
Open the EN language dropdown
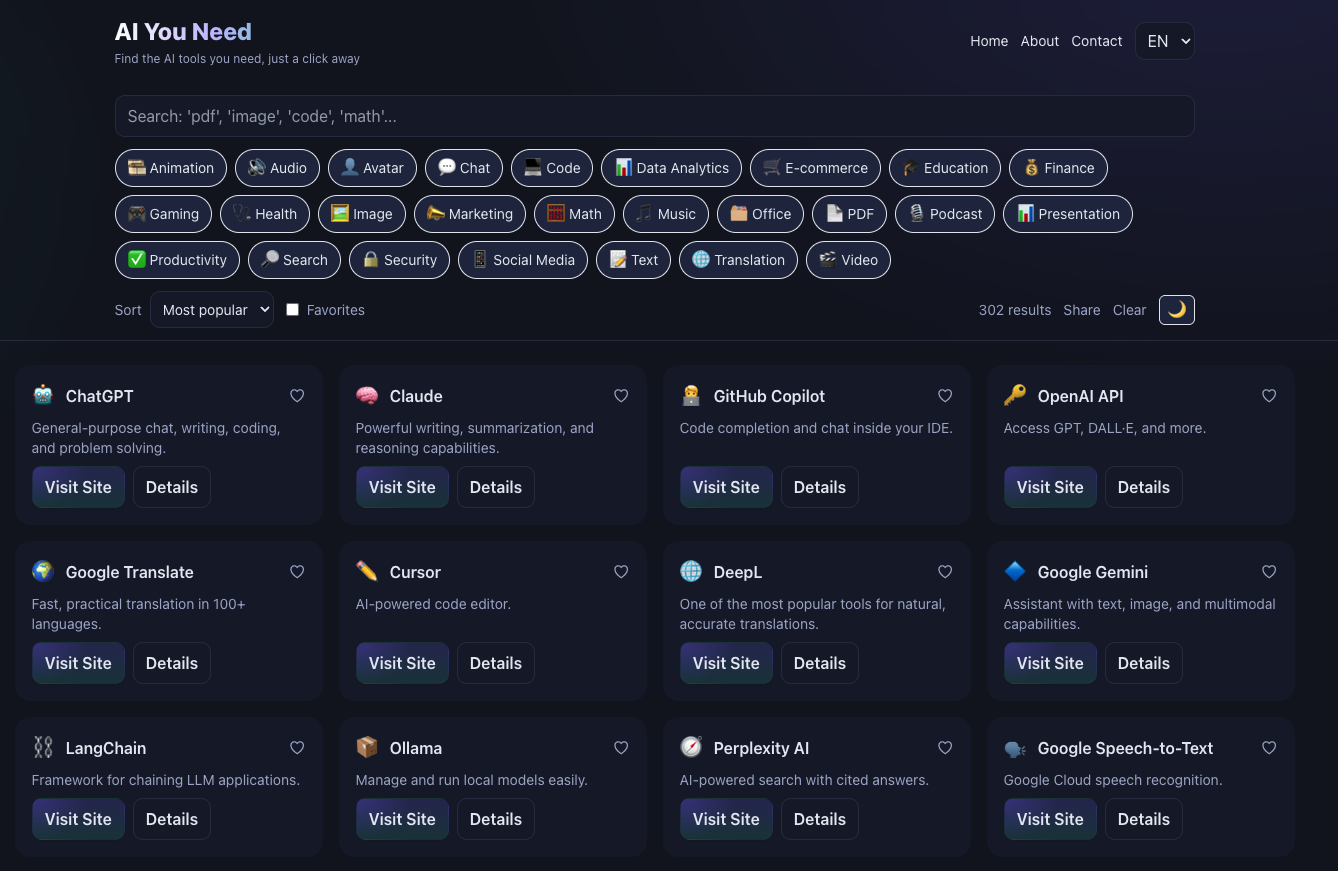coord(1165,41)
